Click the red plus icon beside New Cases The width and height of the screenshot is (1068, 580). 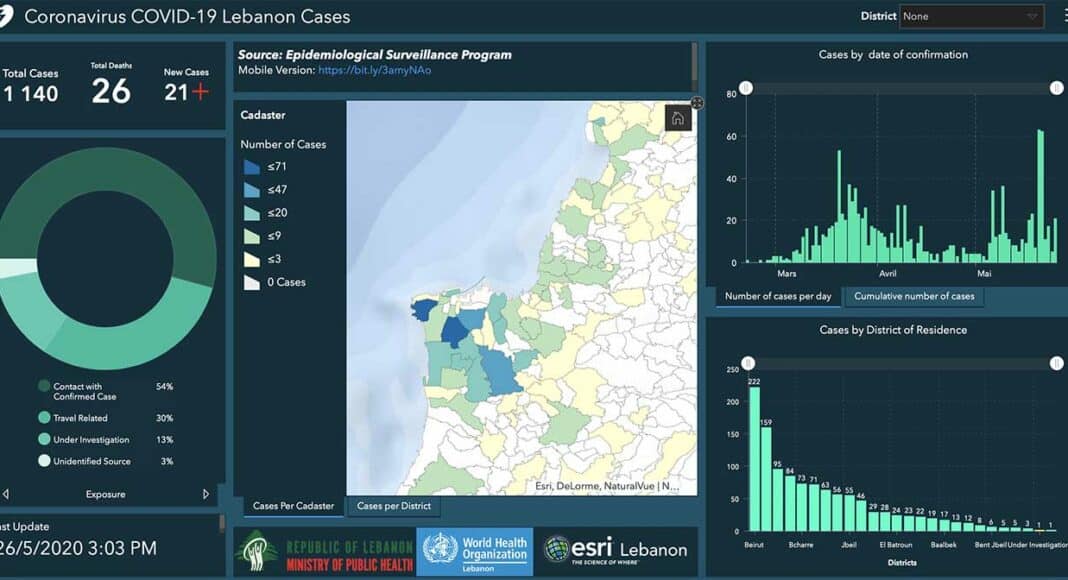(x=200, y=92)
